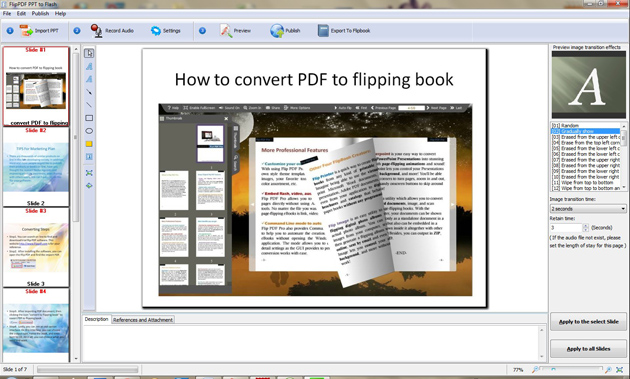Viewport: 630px width, 379px height.
Task: Click the transition effect preview image 'A'
Action: (x=588, y=84)
